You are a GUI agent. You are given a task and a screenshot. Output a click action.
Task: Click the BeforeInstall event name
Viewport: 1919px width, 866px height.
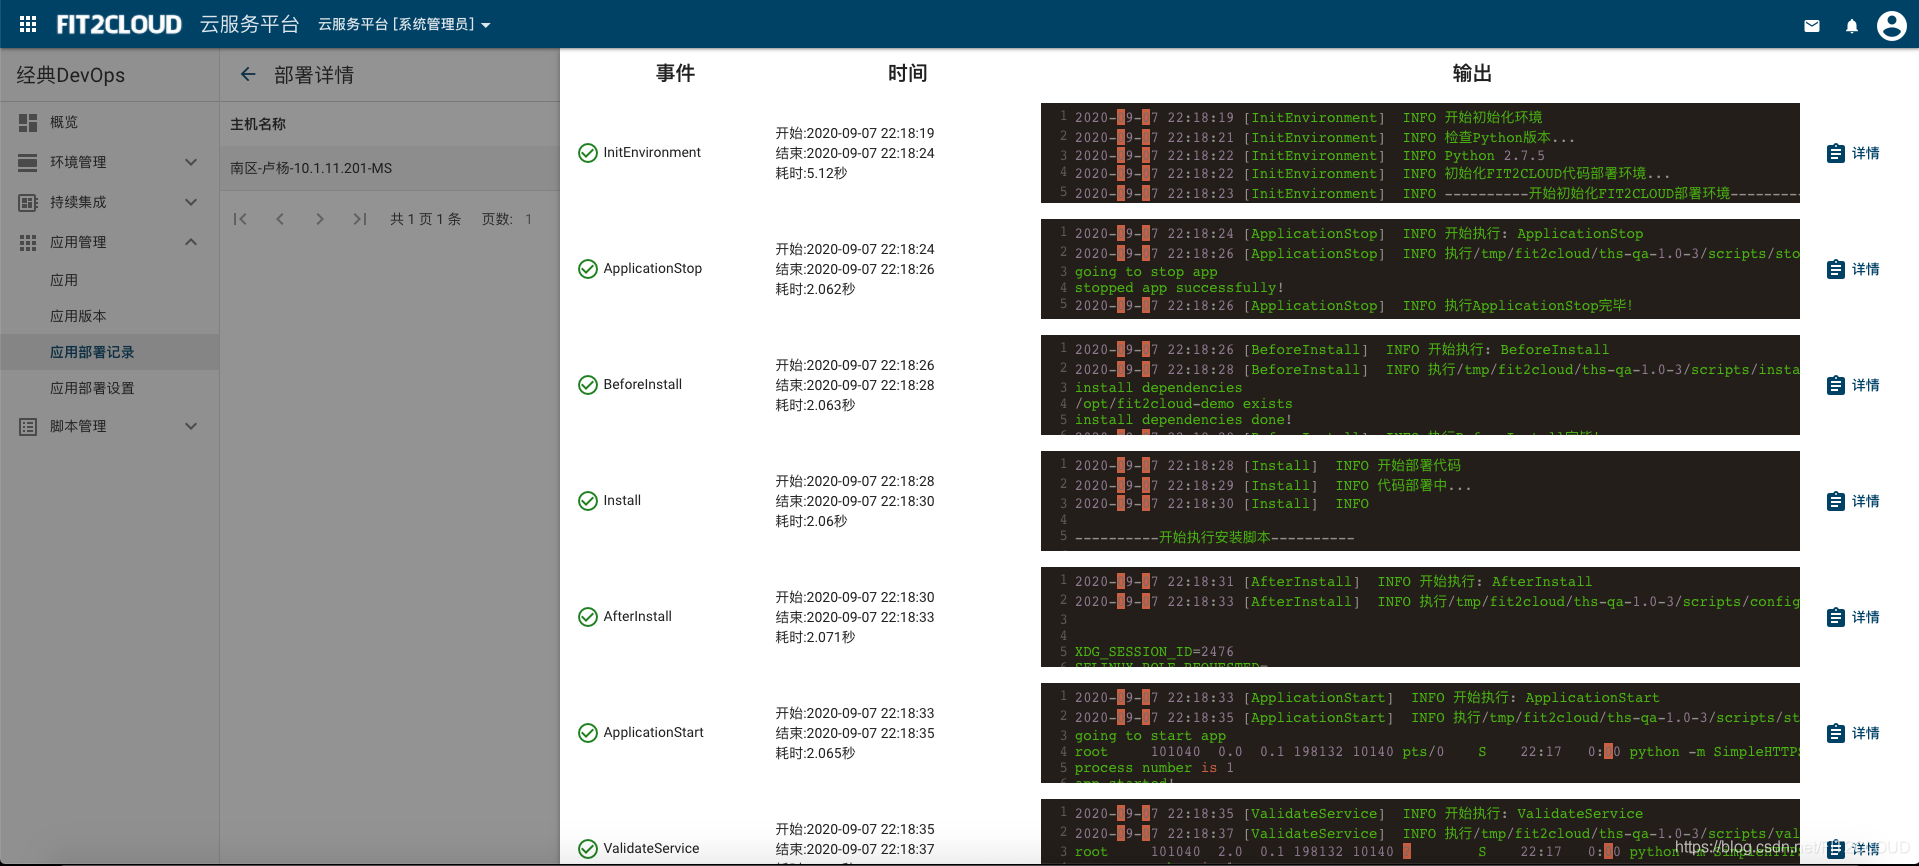pos(642,384)
